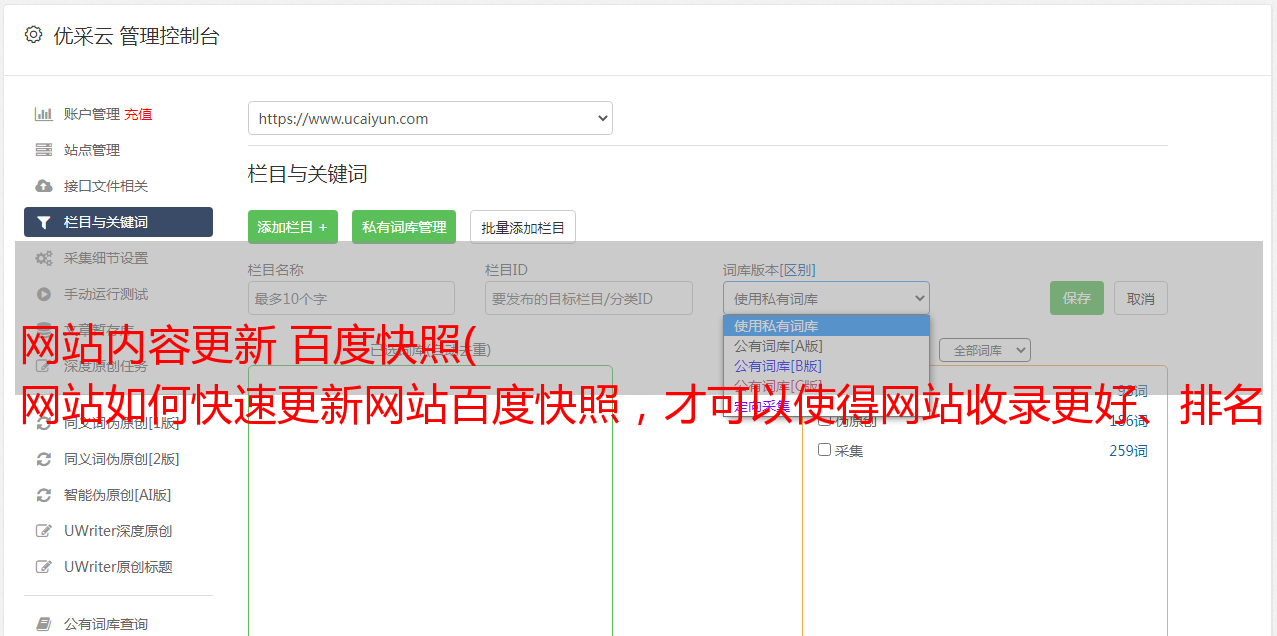This screenshot has width=1277, height=636.
Task: Click the 栏目名称 input field
Action: point(351,298)
